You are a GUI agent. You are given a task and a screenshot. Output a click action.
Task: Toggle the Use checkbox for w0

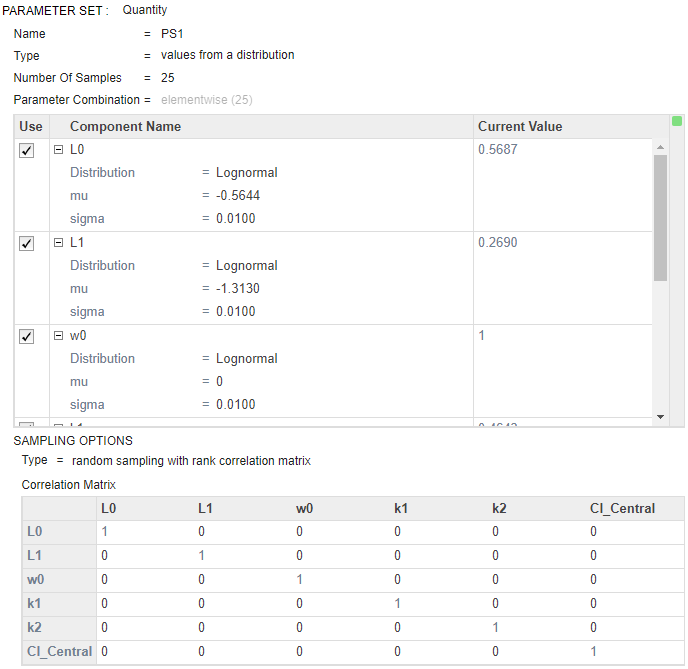(27, 336)
